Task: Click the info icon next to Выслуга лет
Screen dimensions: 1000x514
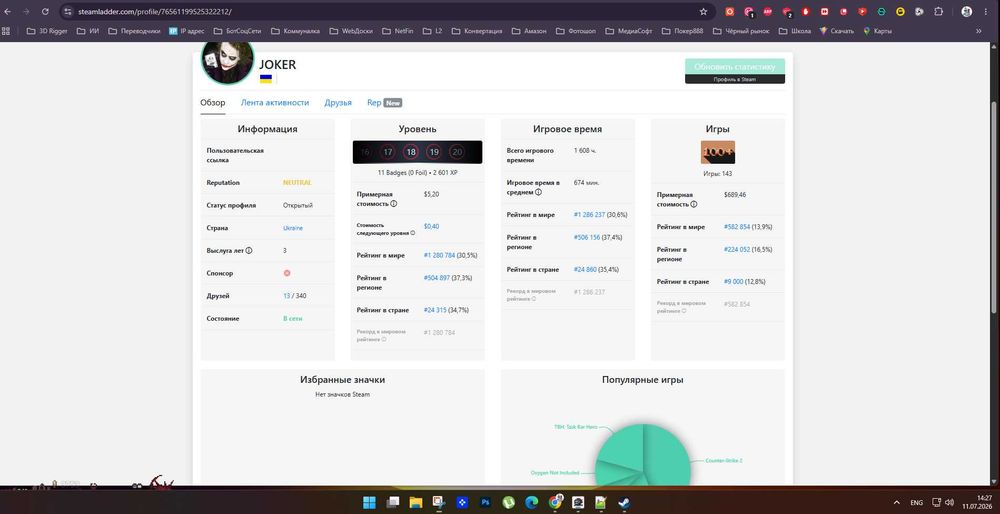Action: (249, 251)
